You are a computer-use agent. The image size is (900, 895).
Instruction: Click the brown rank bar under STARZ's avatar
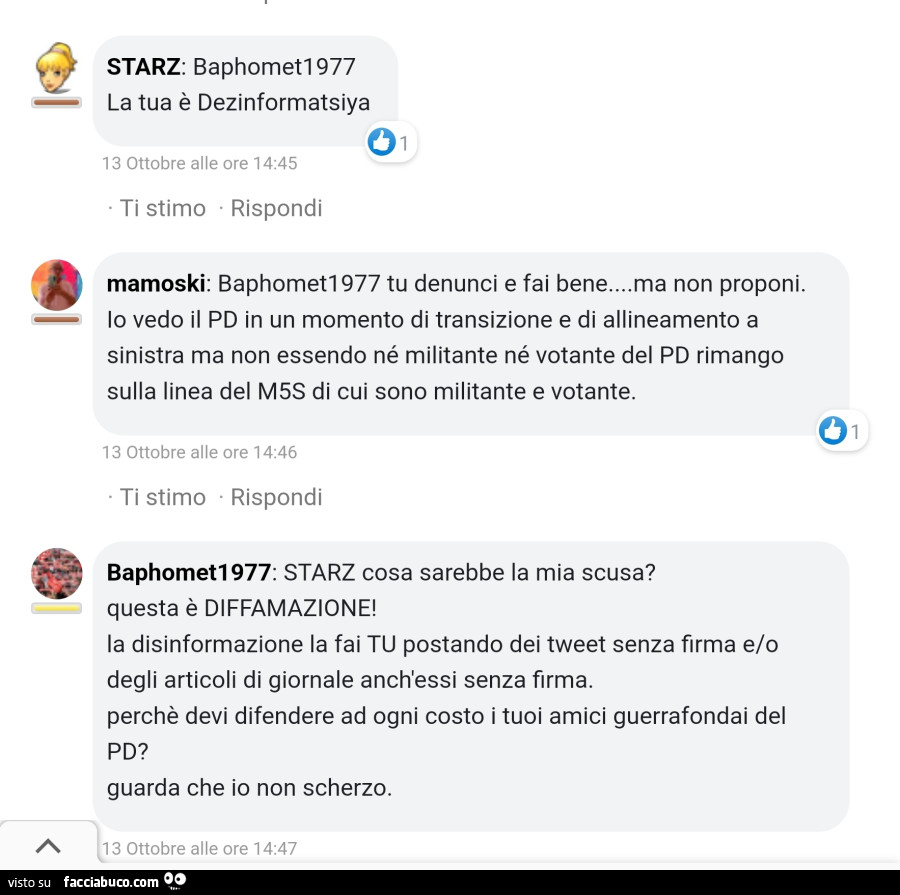click(x=56, y=102)
